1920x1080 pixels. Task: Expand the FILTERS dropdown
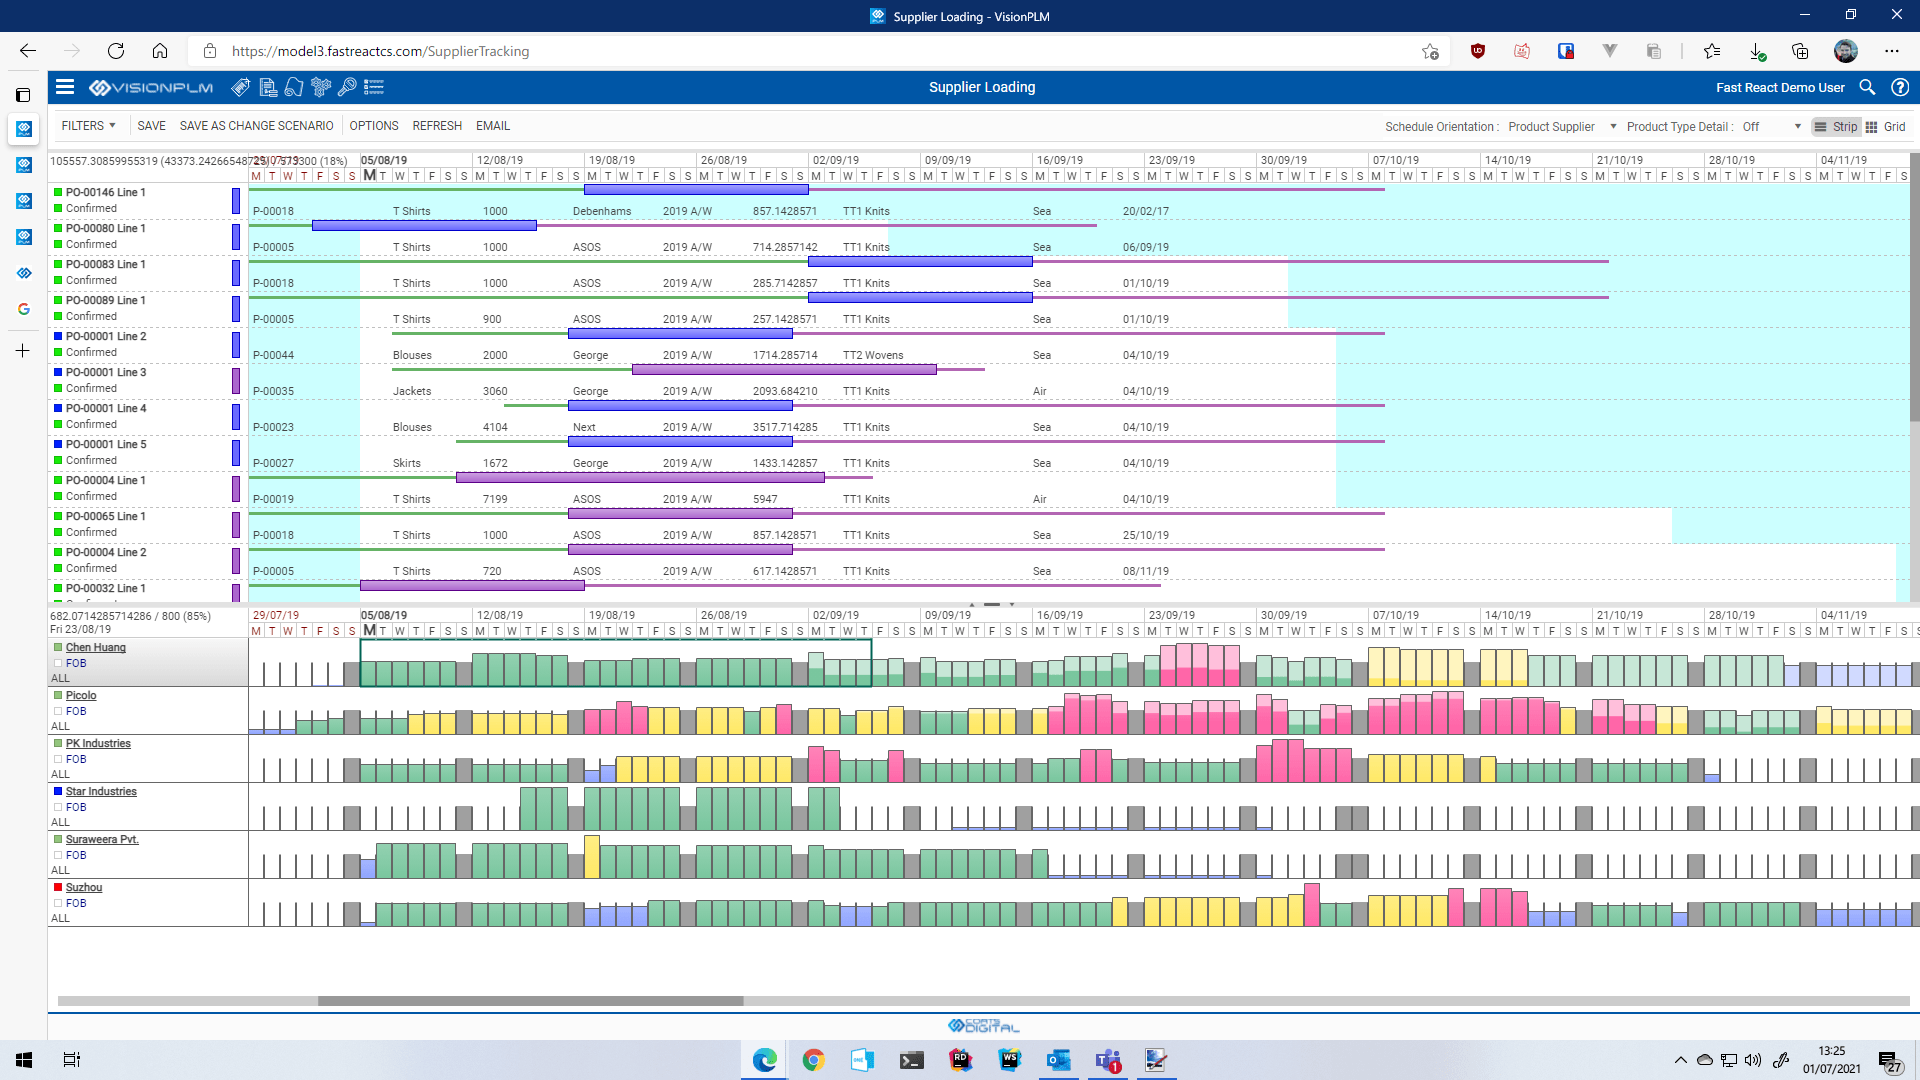click(x=88, y=126)
